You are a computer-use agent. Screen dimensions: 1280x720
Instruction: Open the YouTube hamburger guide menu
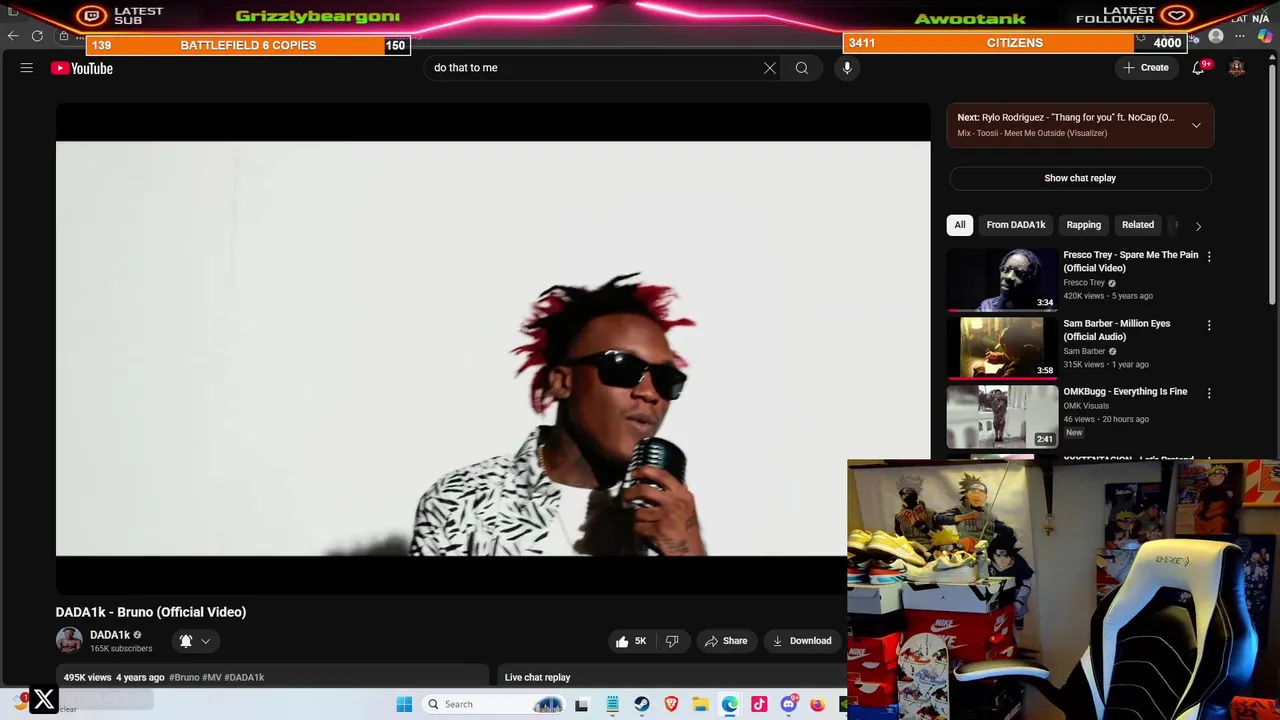click(x=27, y=68)
